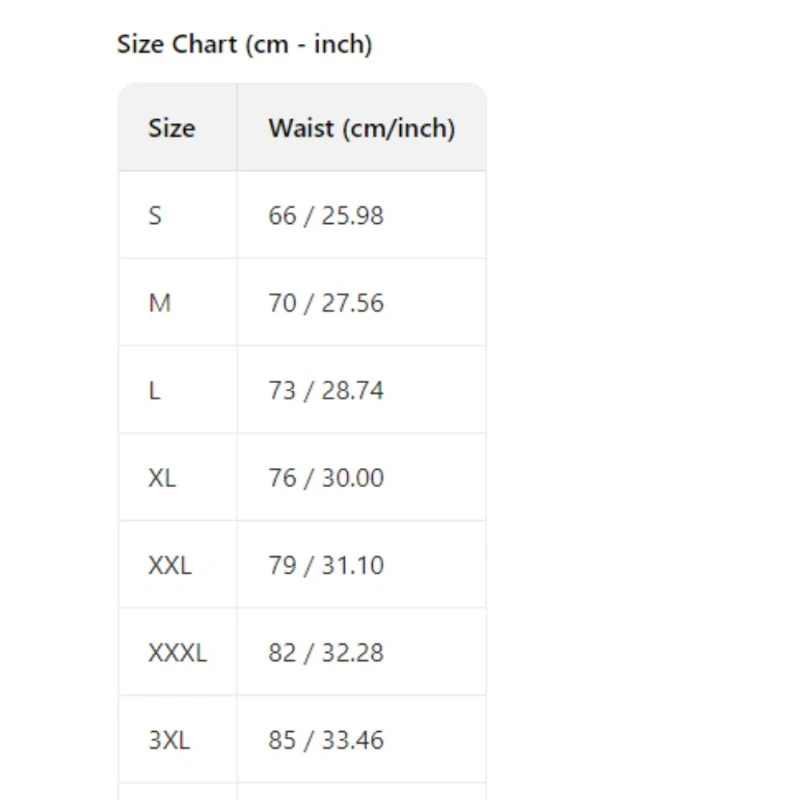Click the cut-off waist cell below 85 / 33.46
This screenshot has width=800, height=800.
click(x=361, y=791)
